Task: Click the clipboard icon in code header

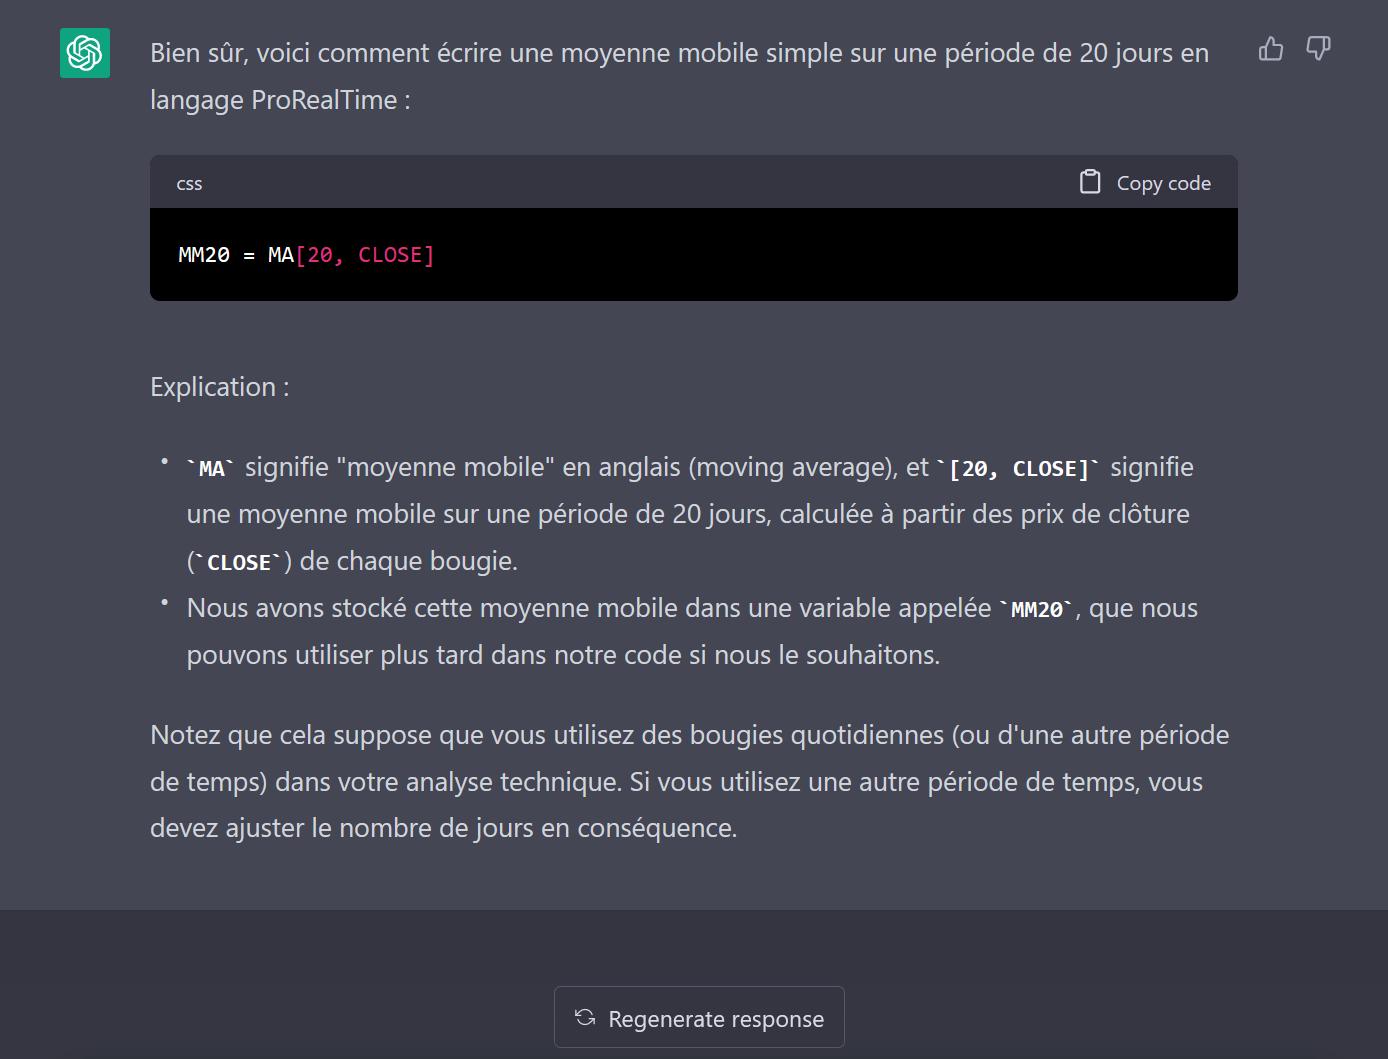Action: pos(1090,182)
